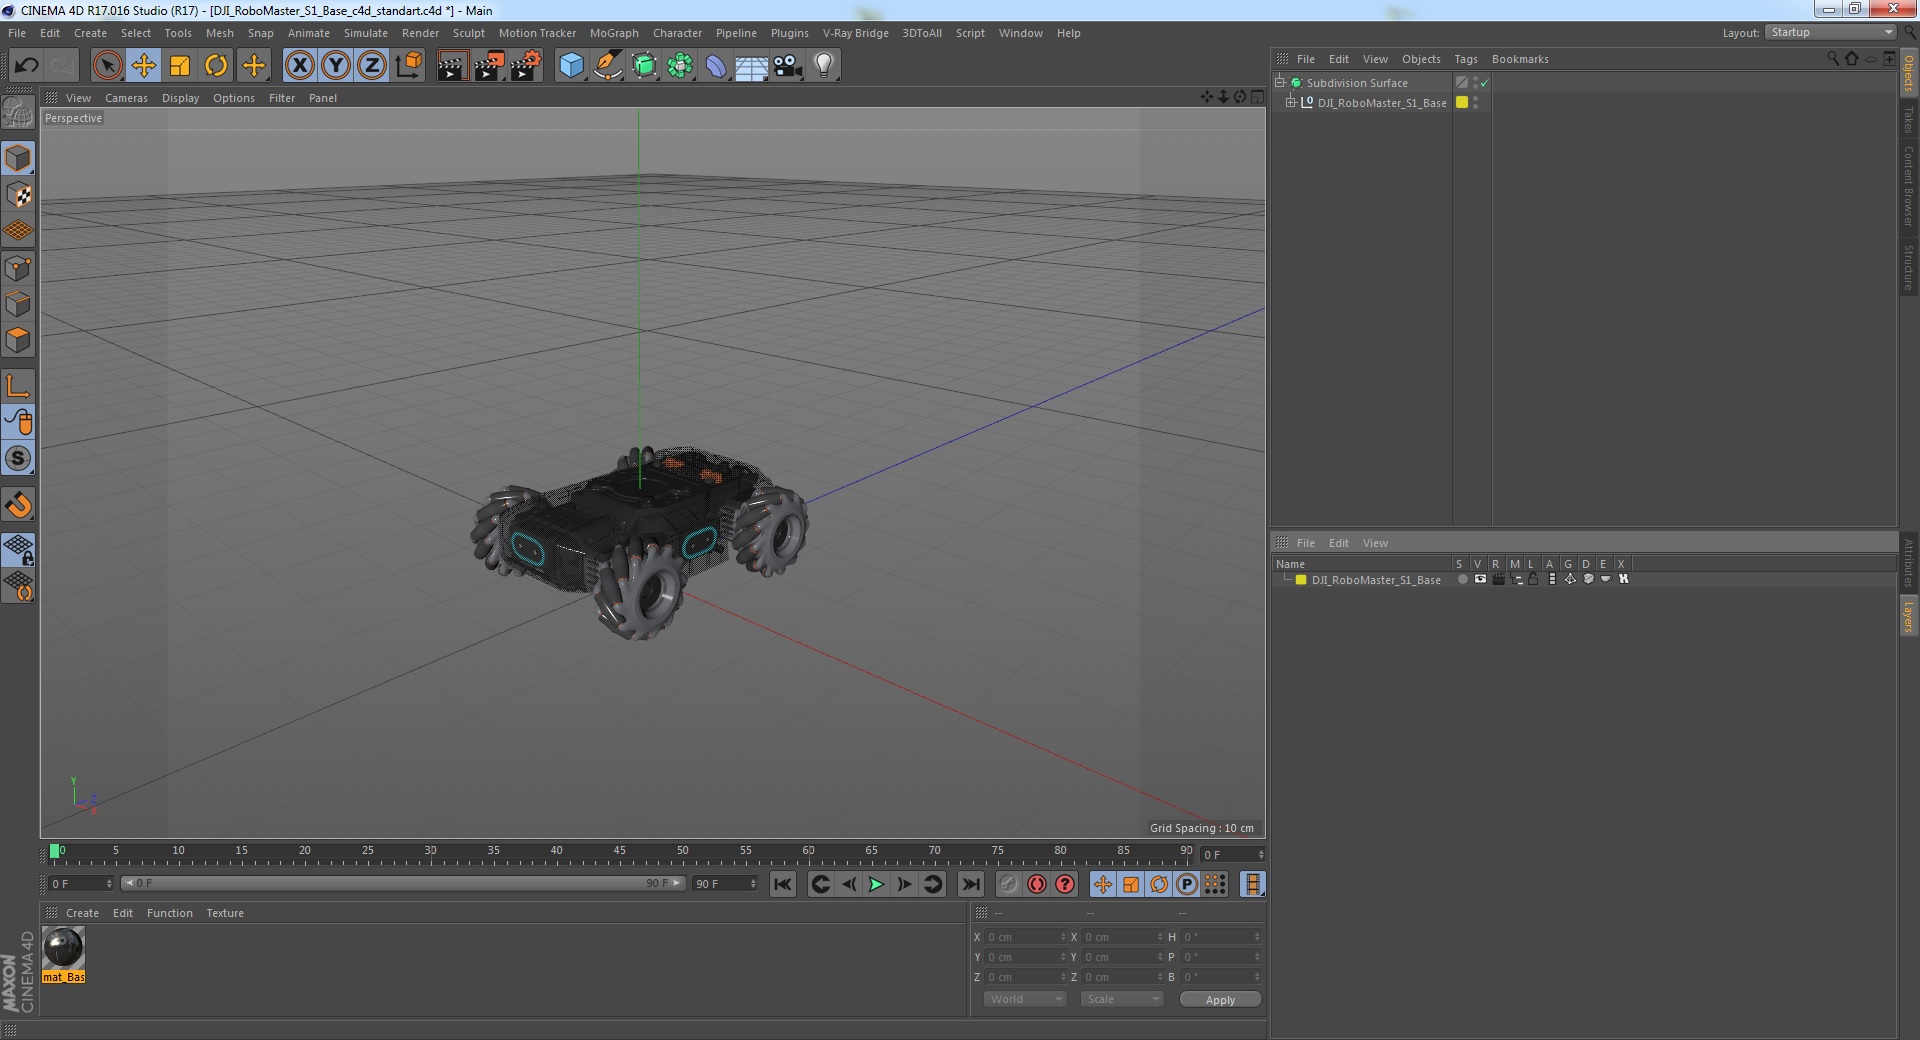
Task: Render to Picture Viewer
Action: point(489,66)
